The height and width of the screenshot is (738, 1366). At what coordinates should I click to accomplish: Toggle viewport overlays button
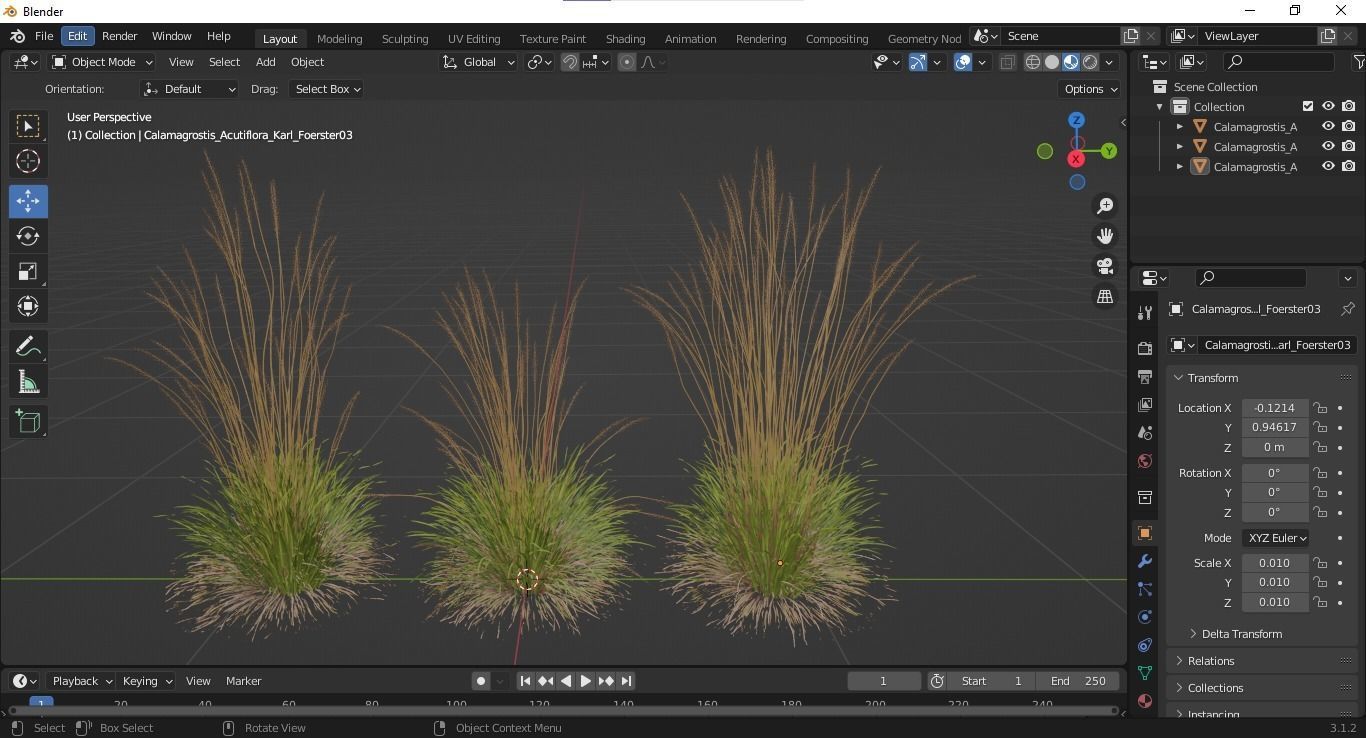963,62
